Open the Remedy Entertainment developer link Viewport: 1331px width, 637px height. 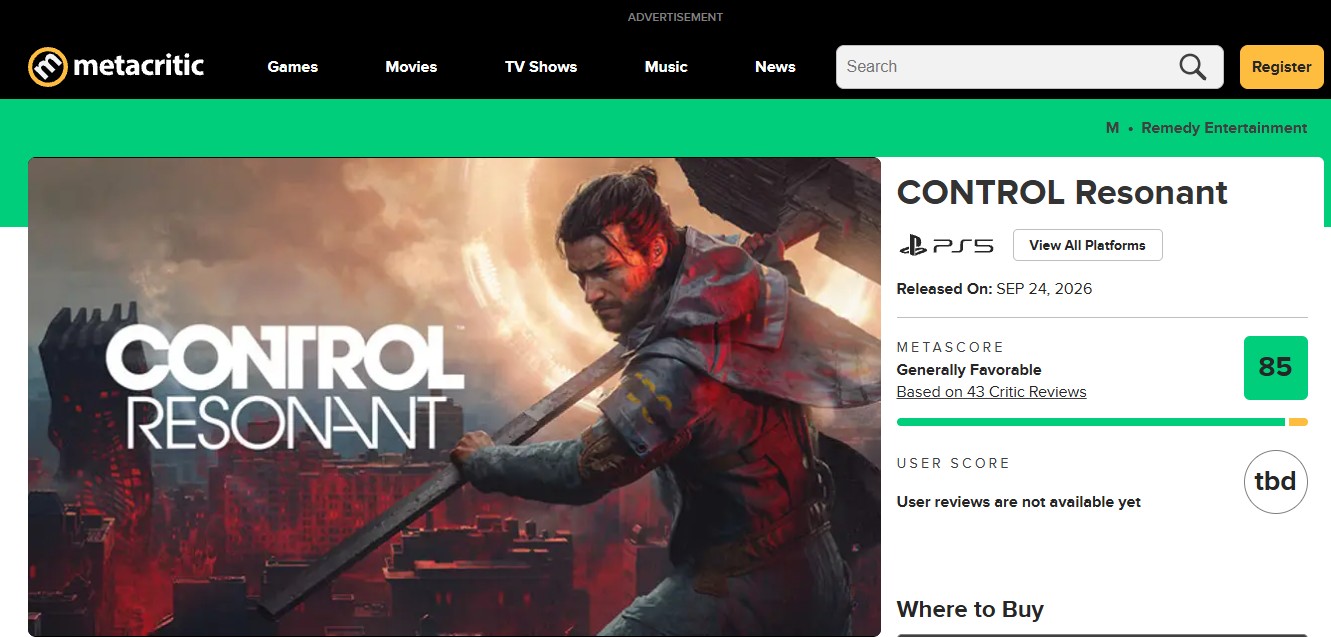point(1224,128)
